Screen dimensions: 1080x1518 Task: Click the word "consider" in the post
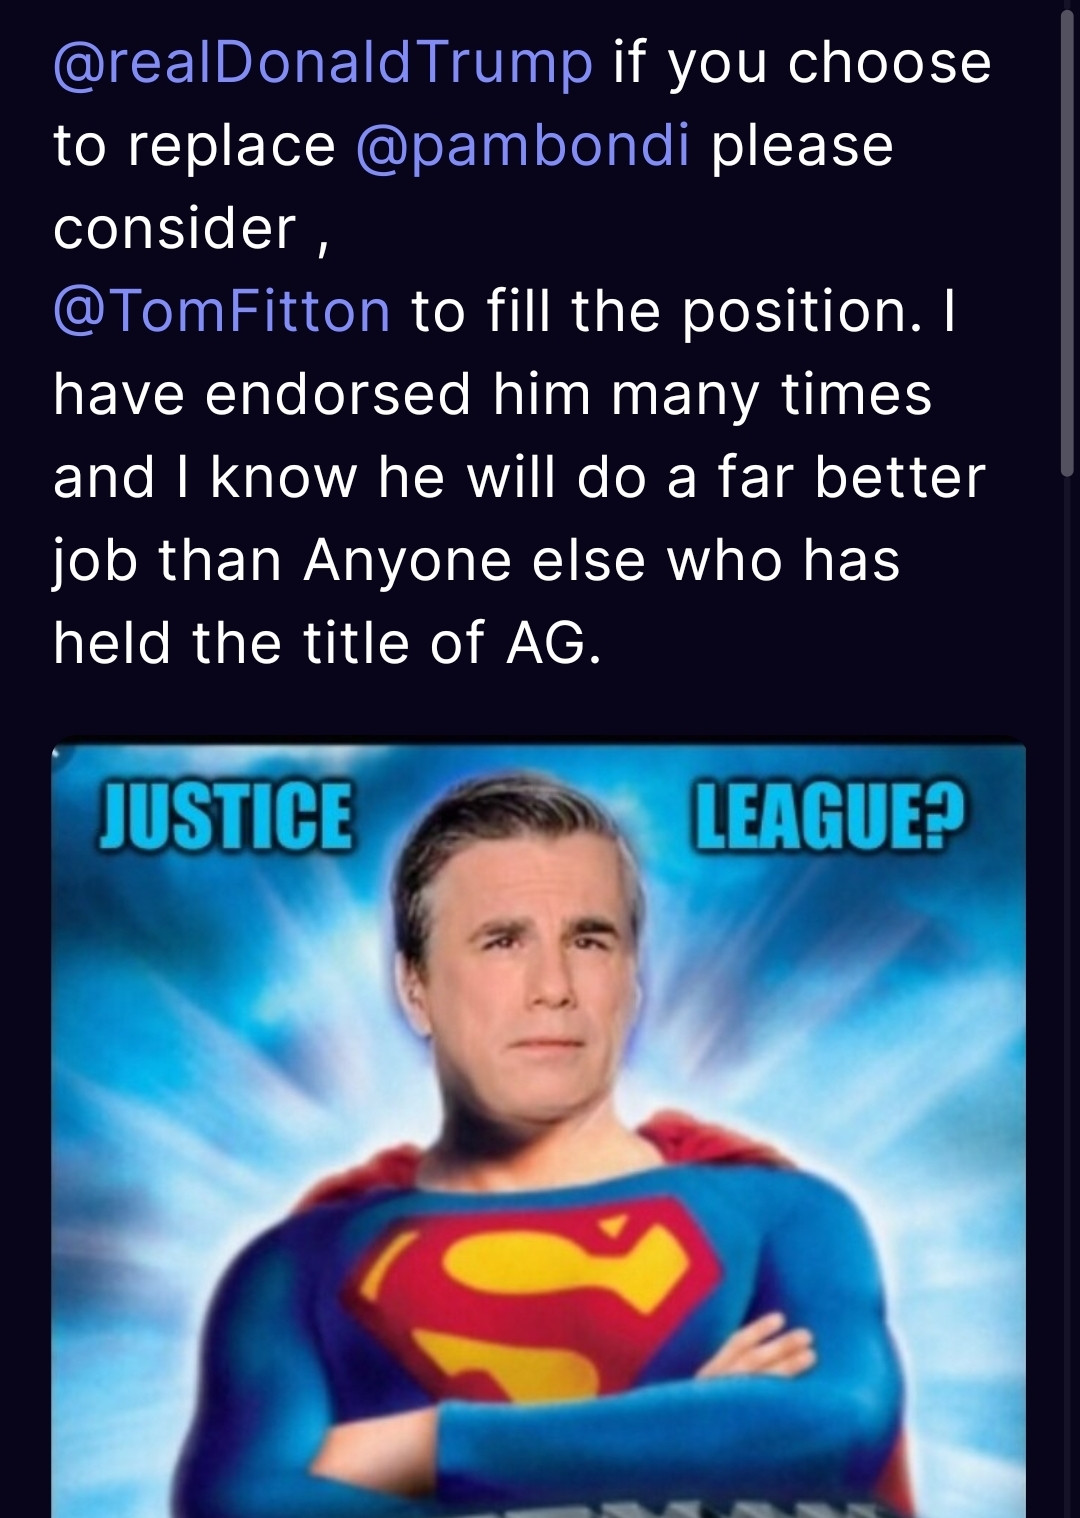[x=175, y=229]
